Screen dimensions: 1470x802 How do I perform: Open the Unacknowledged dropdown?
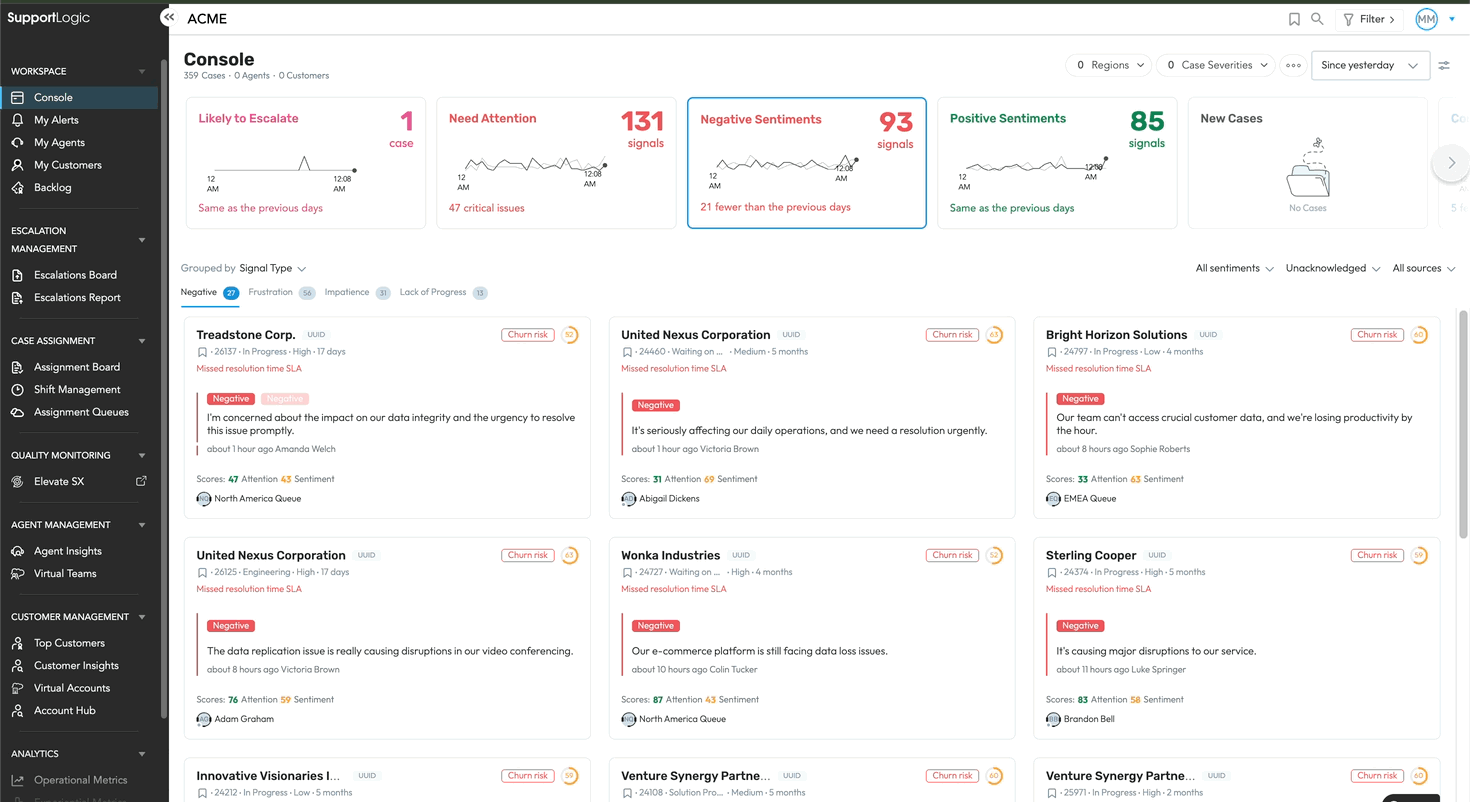click(1333, 268)
